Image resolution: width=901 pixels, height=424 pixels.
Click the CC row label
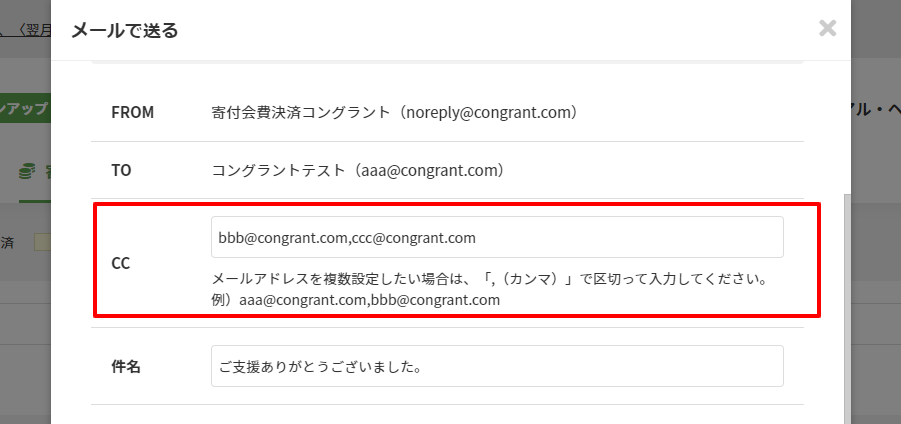click(121, 263)
